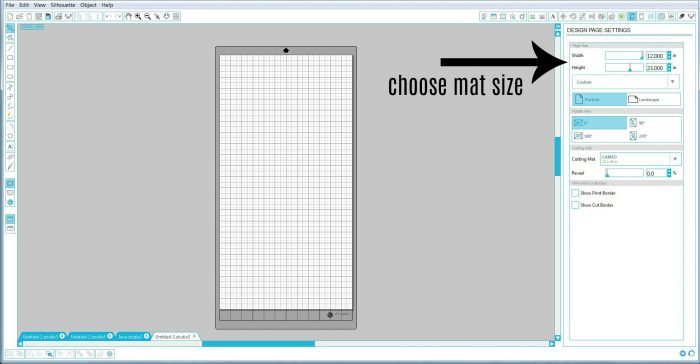Enable the Show Print Border checkbox
Image resolution: width=700 pixels, height=364 pixels.
(575, 193)
